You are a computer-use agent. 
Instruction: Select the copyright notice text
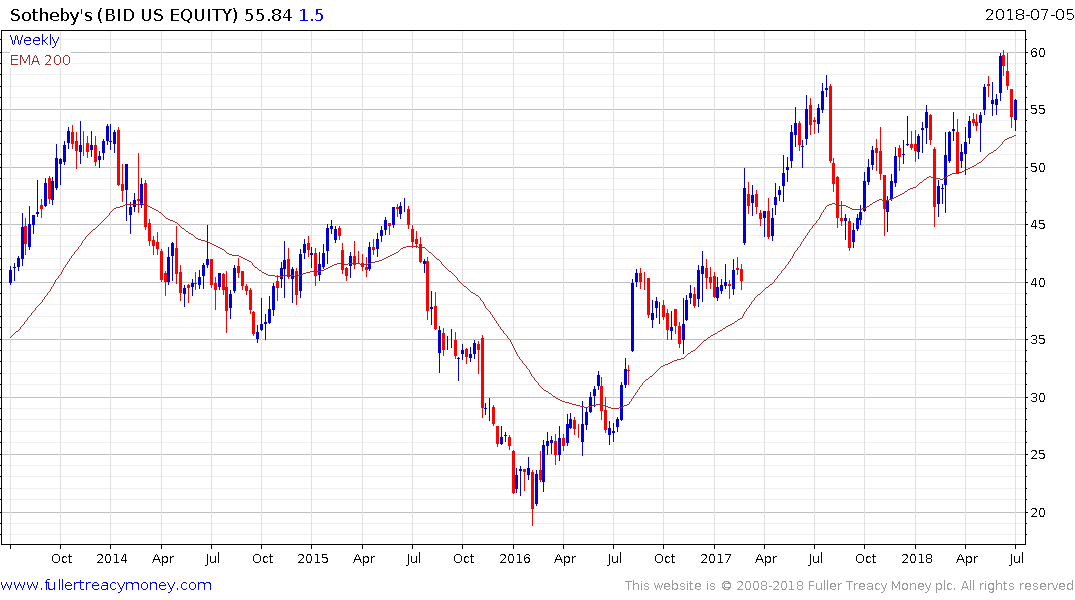[x=849, y=586]
